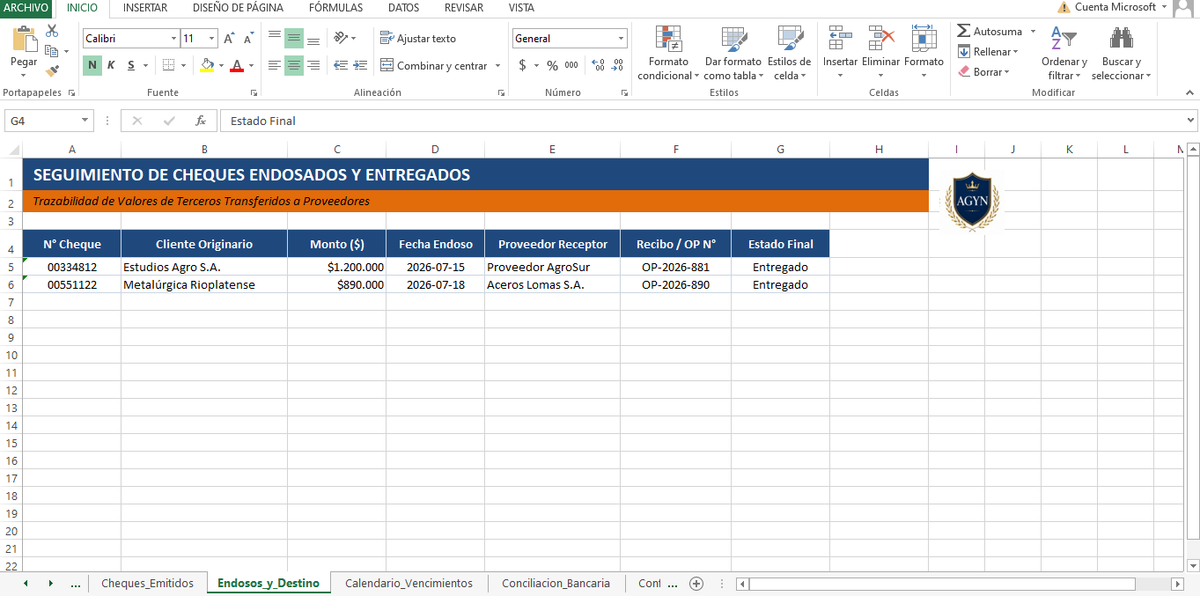Click the Copy icon
The height and width of the screenshot is (596, 1200).
pos(52,49)
